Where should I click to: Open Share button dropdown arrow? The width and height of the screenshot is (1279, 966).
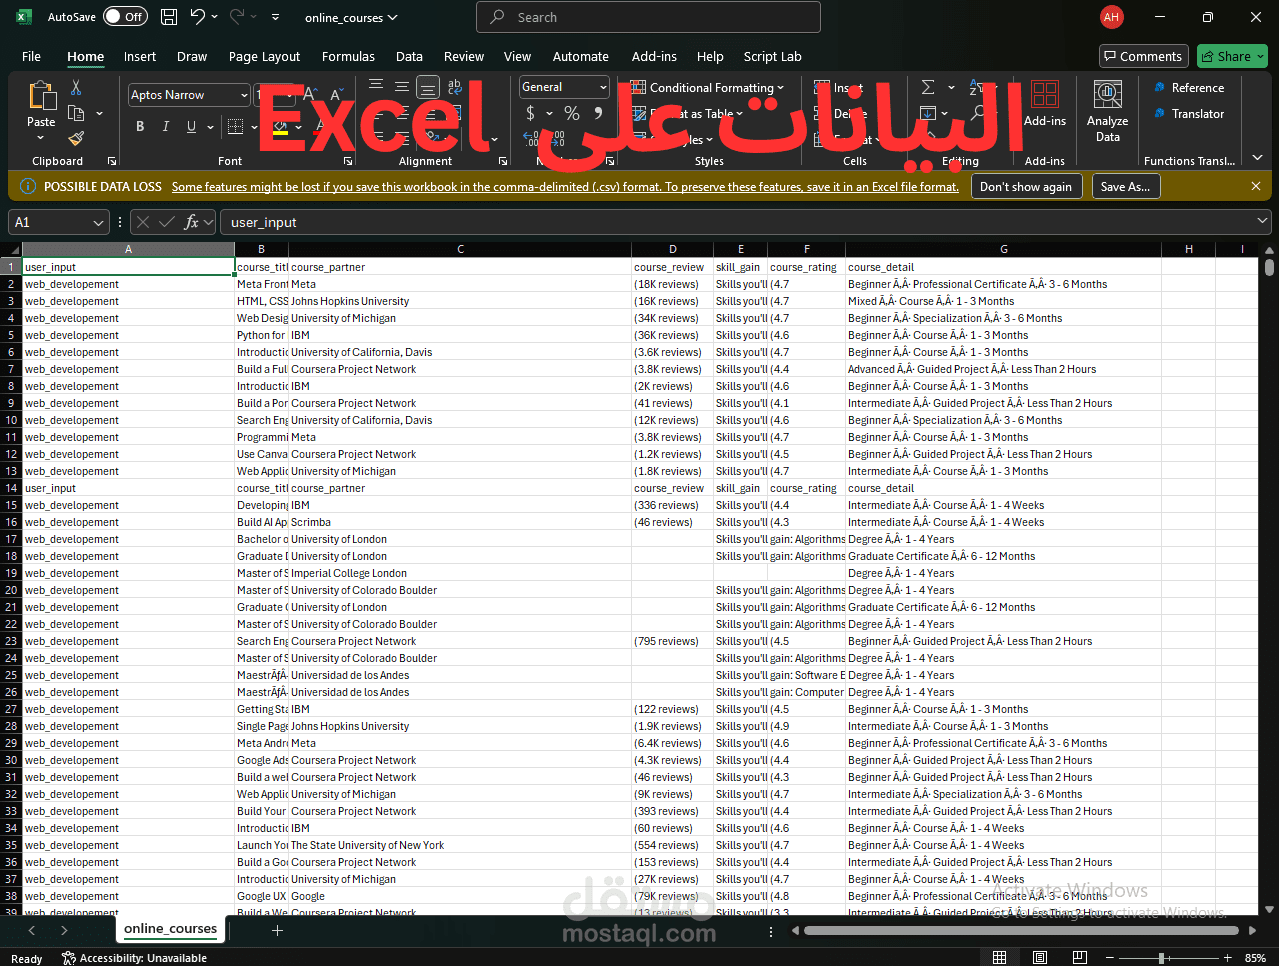point(1259,56)
